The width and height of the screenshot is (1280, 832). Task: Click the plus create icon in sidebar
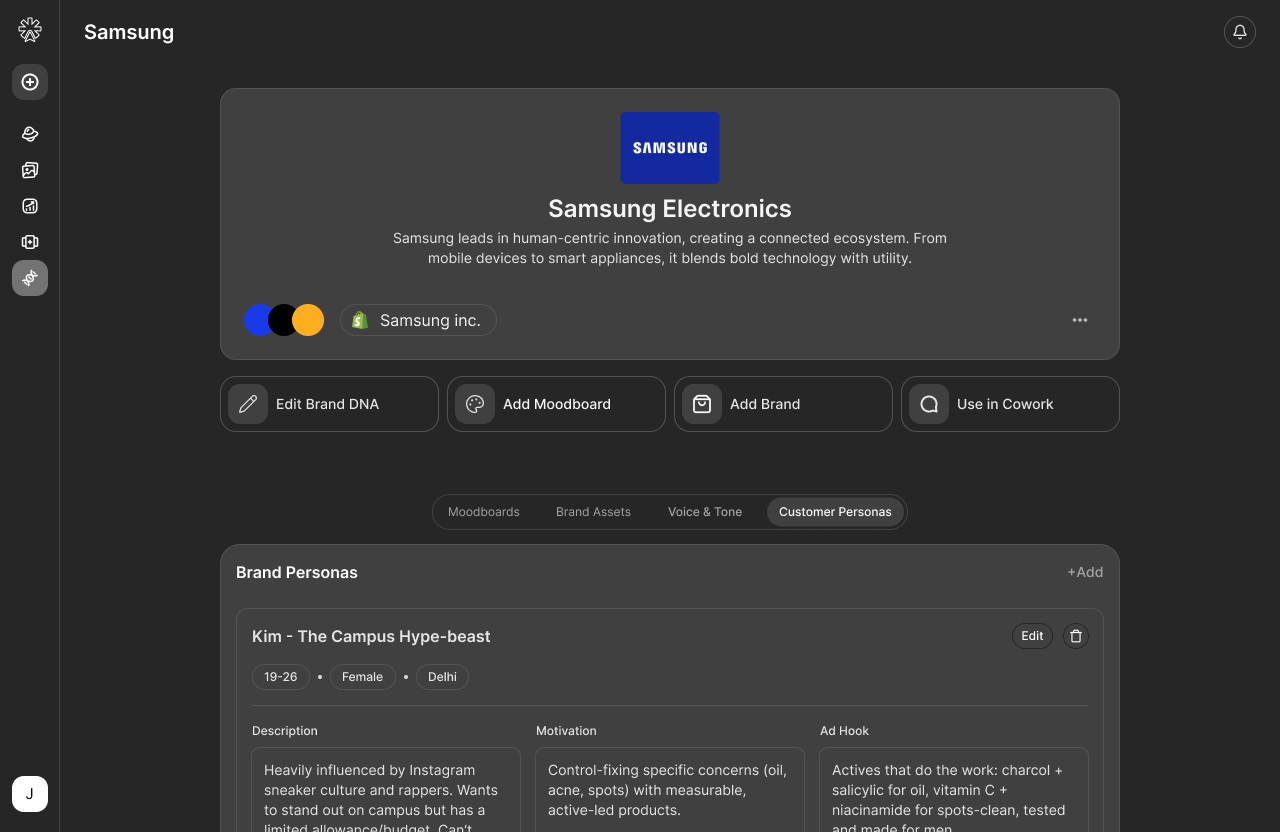tap(30, 82)
